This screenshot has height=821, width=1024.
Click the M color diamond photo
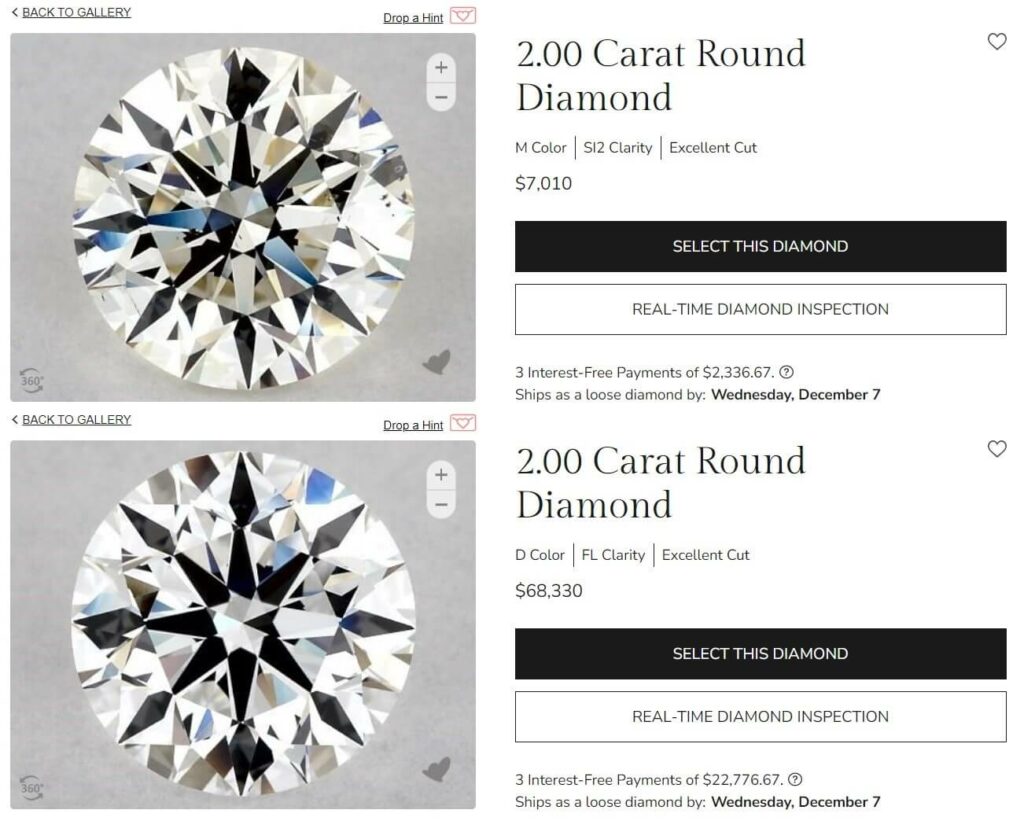[240, 215]
